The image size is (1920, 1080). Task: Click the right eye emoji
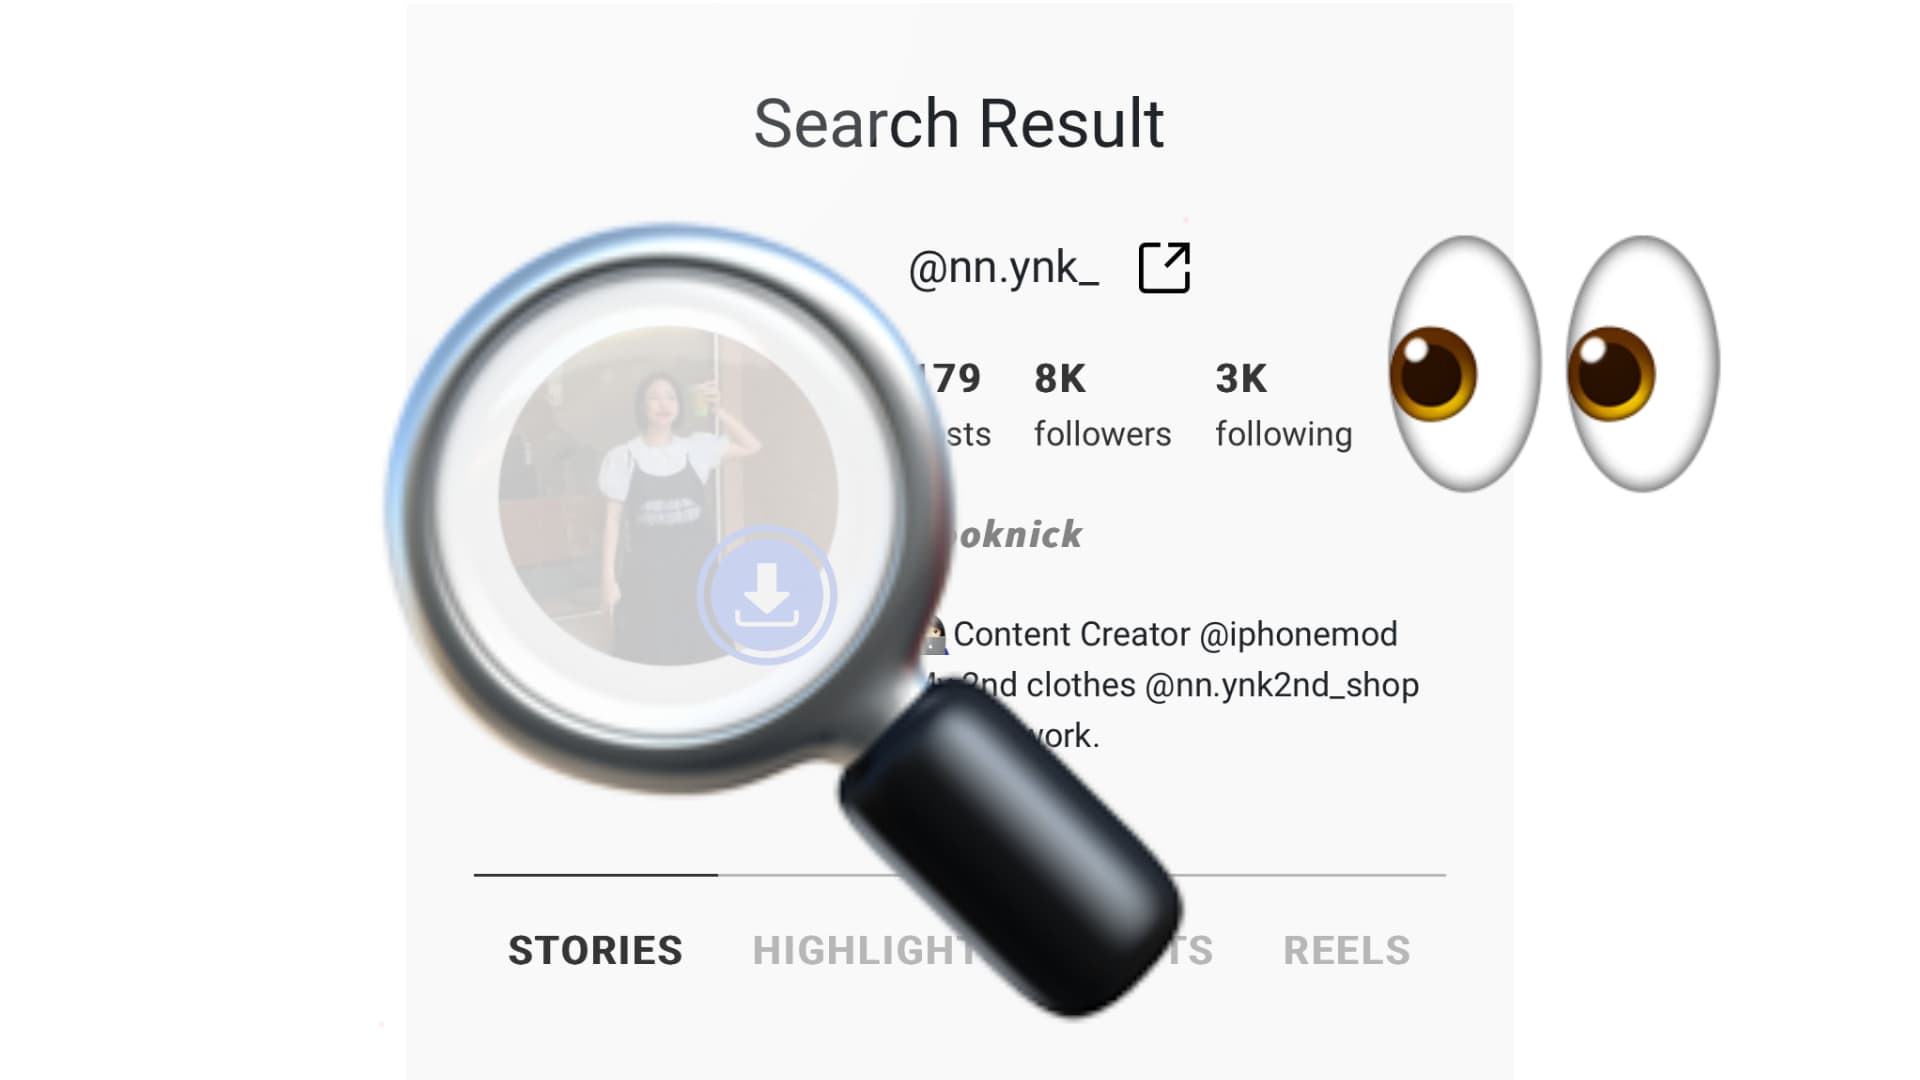pos(1643,364)
